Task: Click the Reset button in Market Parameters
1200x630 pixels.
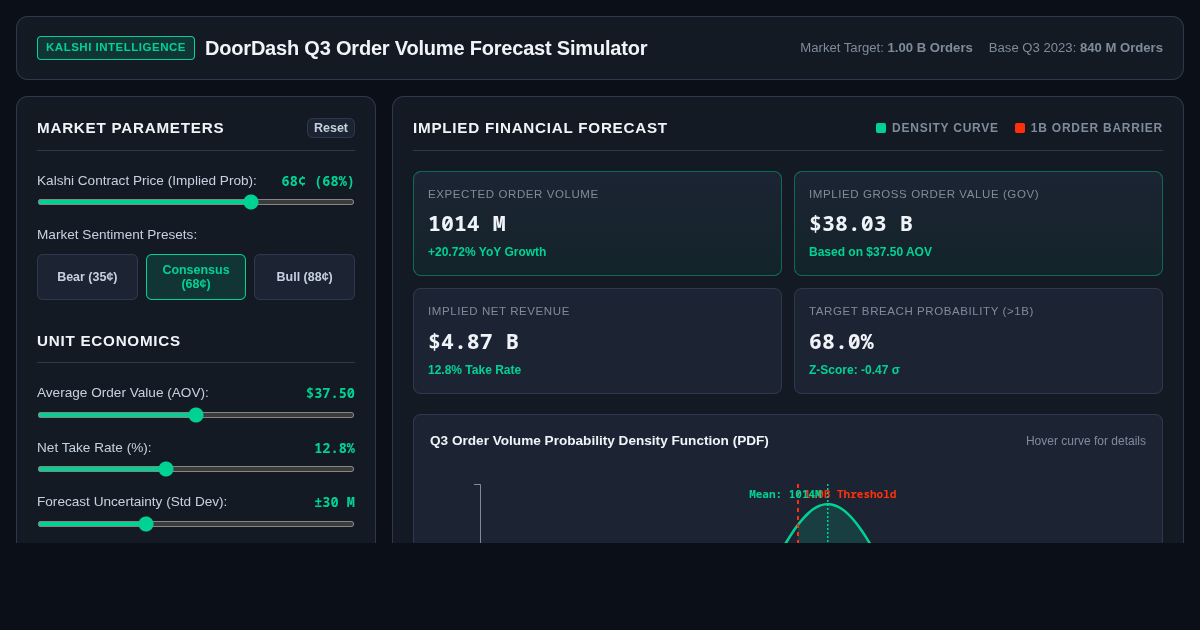Action: (x=331, y=128)
